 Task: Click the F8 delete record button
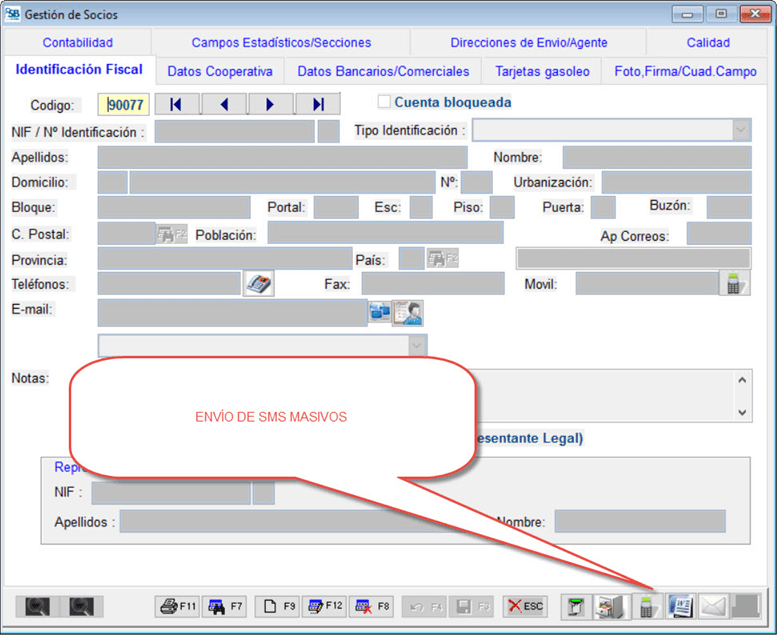[x=372, y=606]
